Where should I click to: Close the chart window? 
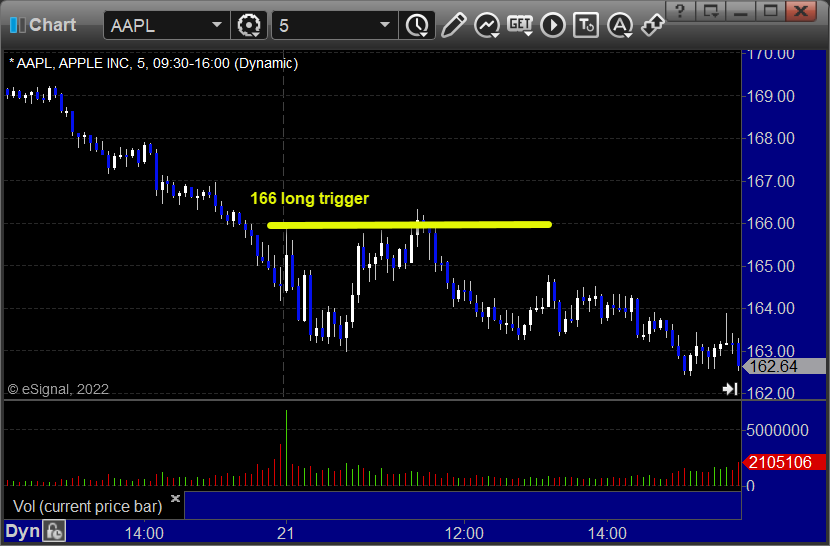(801, 11)
